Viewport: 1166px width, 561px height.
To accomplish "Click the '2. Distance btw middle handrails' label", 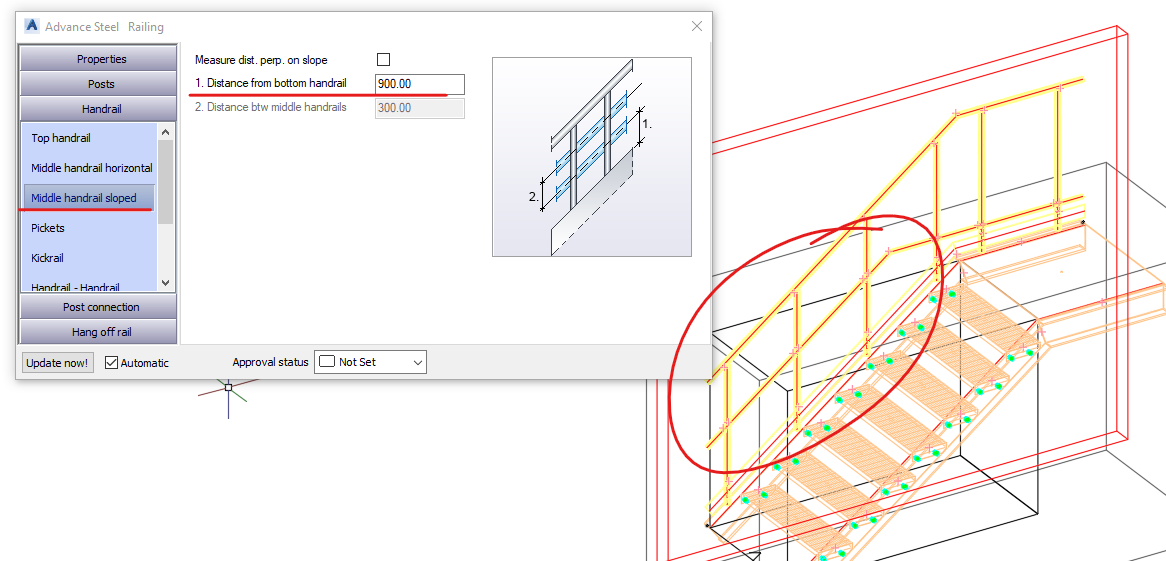I will click(271, 107).
